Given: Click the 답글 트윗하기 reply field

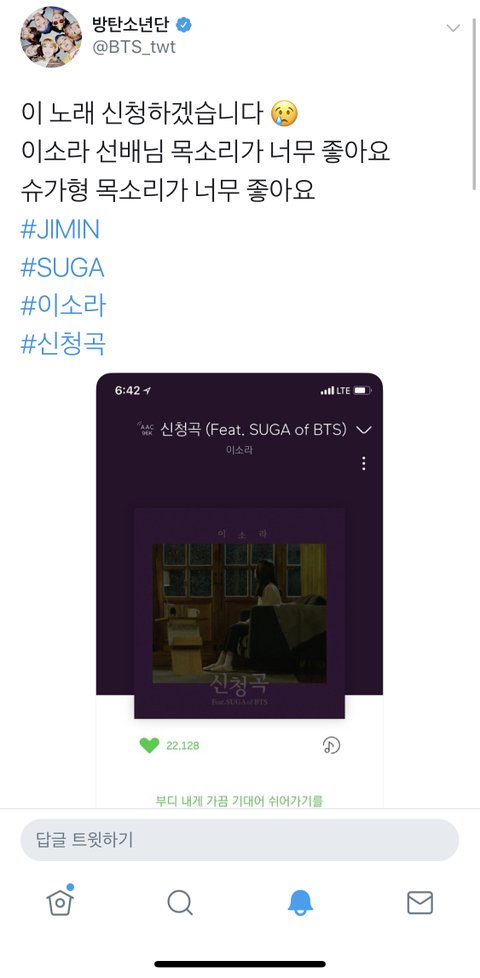Looking at the screenshot, I should pos(239,840).
